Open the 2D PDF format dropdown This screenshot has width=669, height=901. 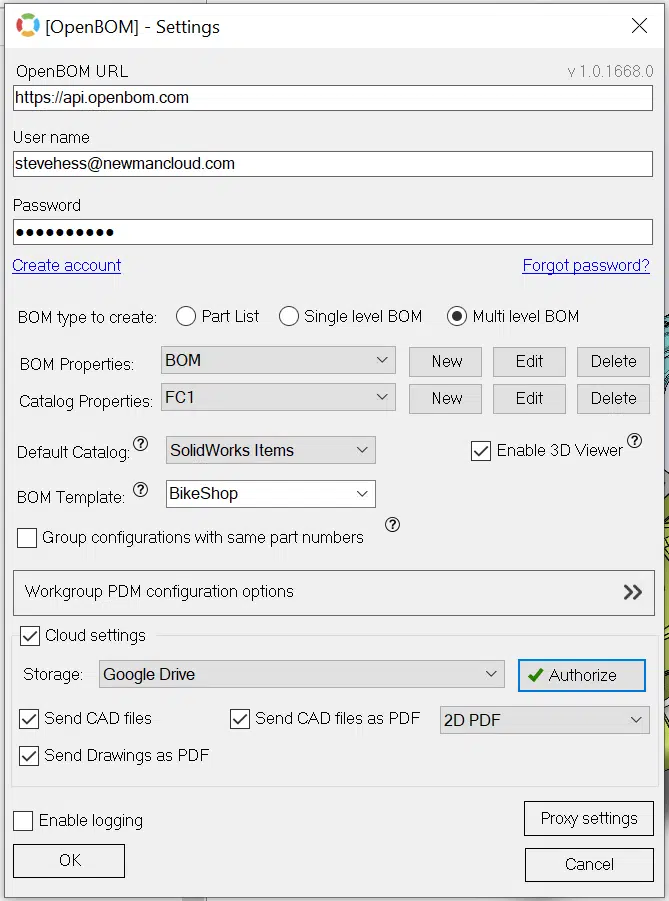pyautogui.click(x=545, y=720)
